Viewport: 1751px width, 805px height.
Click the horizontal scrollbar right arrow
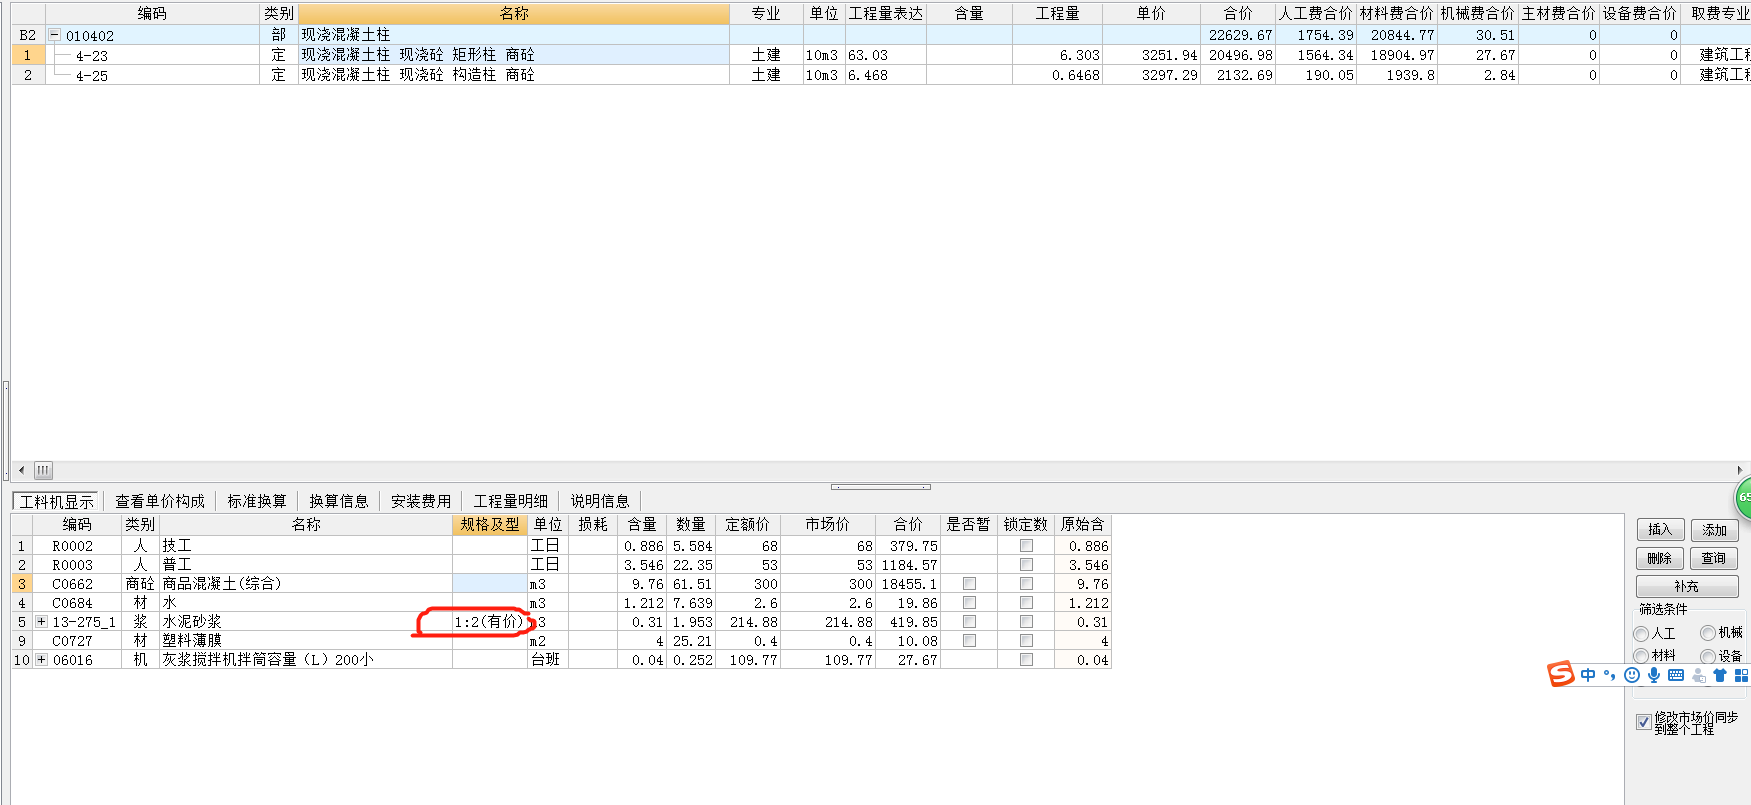click(x=1741, y=470)
